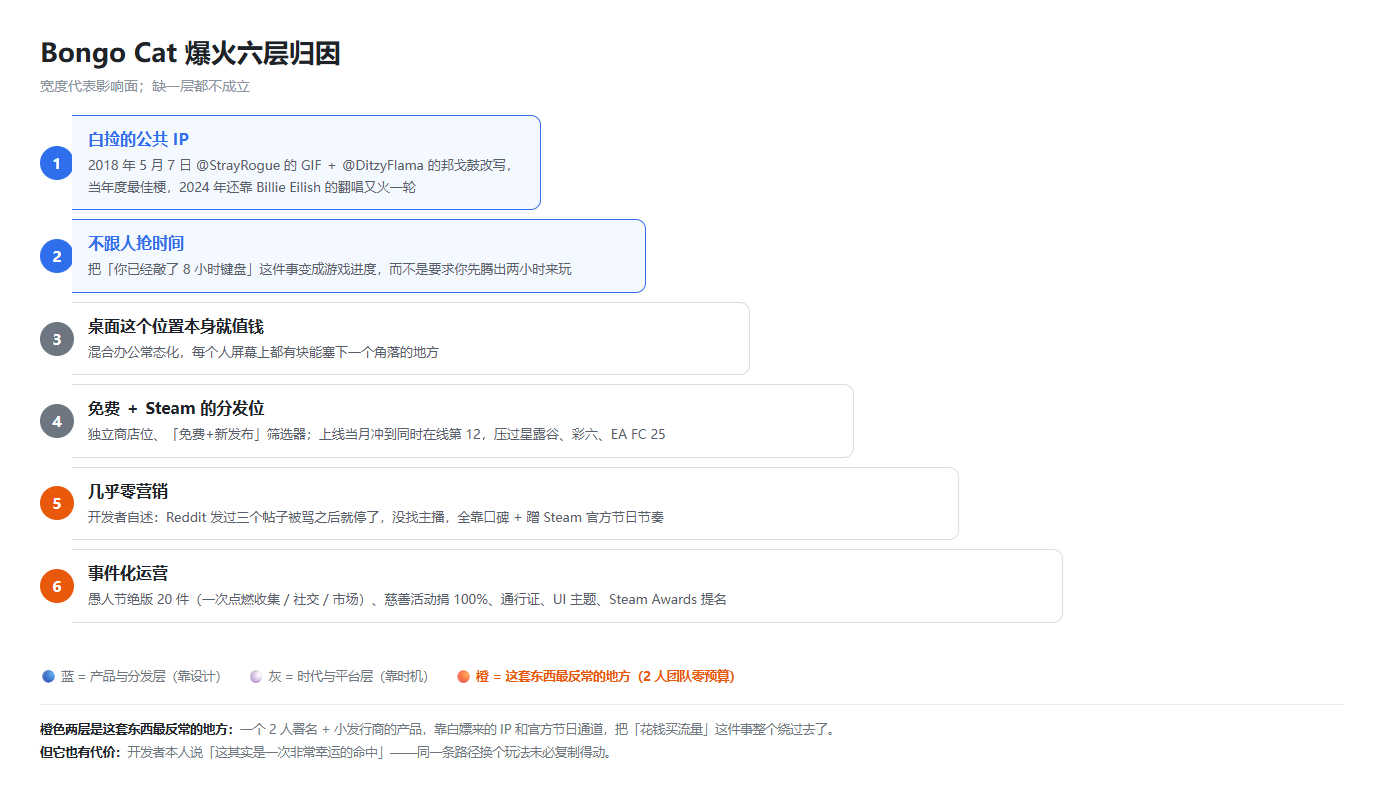Click the orange legend label mentioning 2 人团队零预算

(x=605, y=676)
